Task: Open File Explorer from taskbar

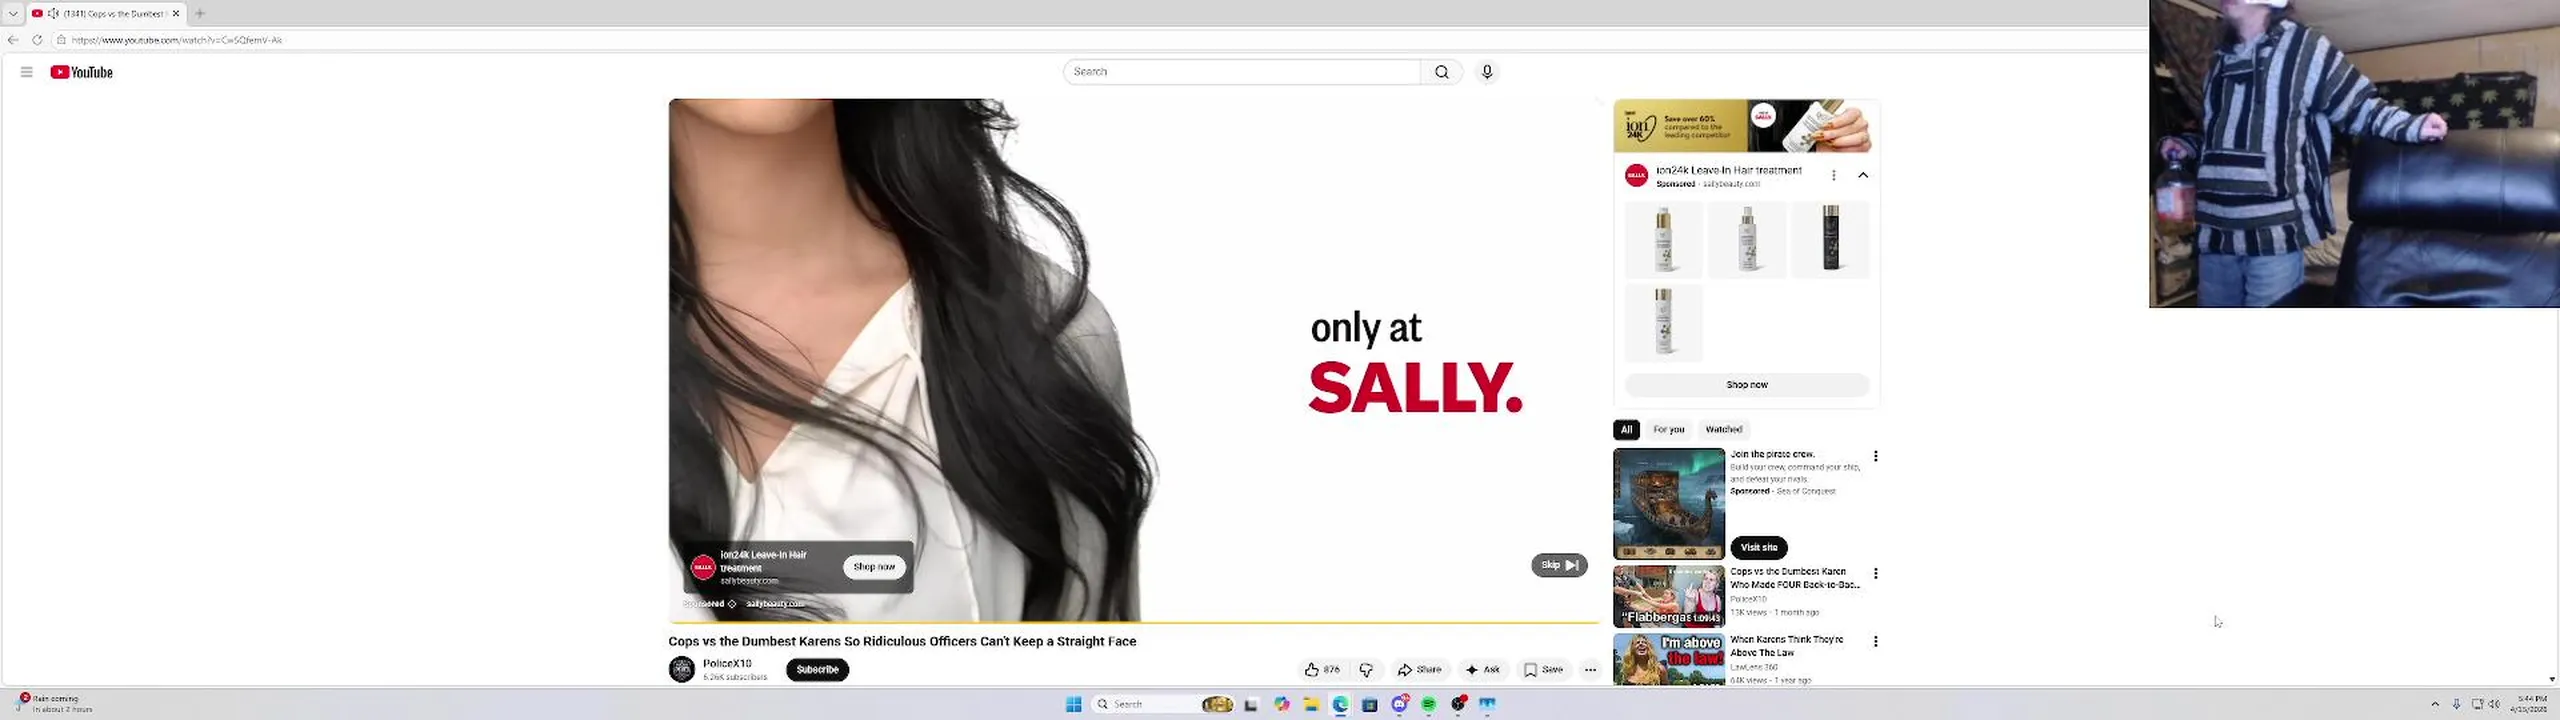Action: click(x=1311, y=704)
